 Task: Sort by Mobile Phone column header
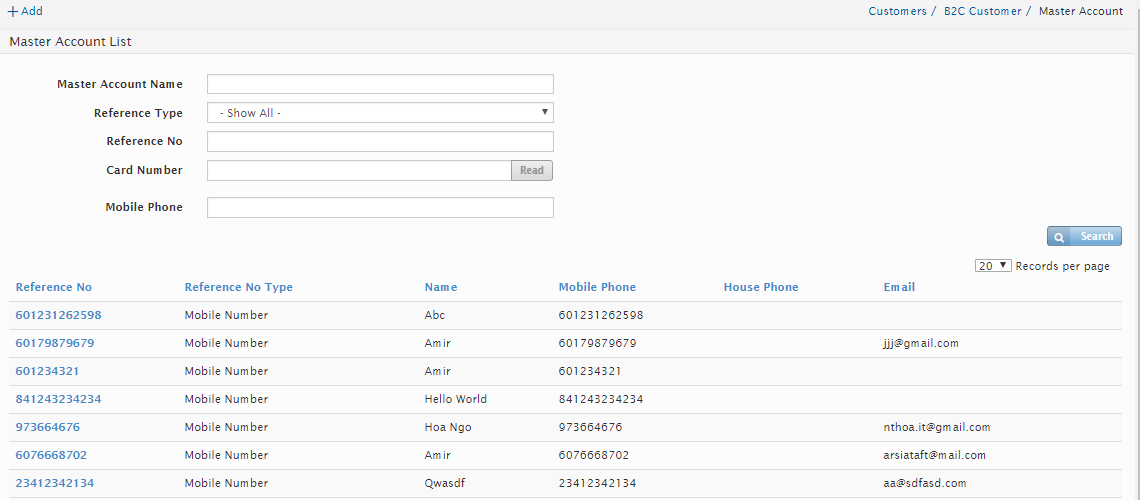tap(597, 287)
